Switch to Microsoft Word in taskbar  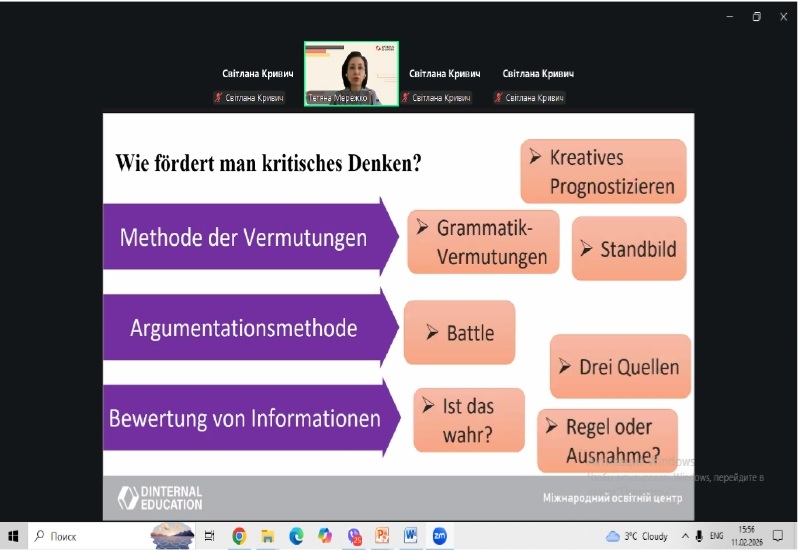pos(410,536)
